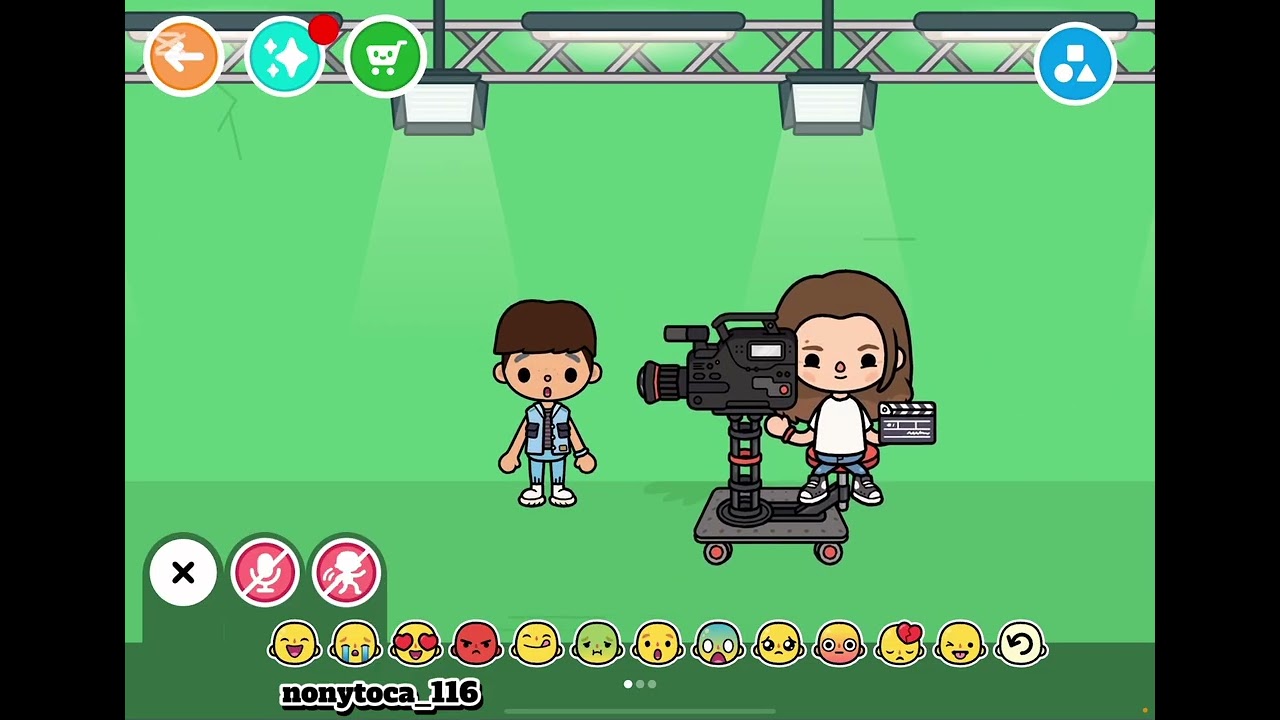Tap the clapperboard held by the girl
The image size is (1280, 720).
point(907,423)
